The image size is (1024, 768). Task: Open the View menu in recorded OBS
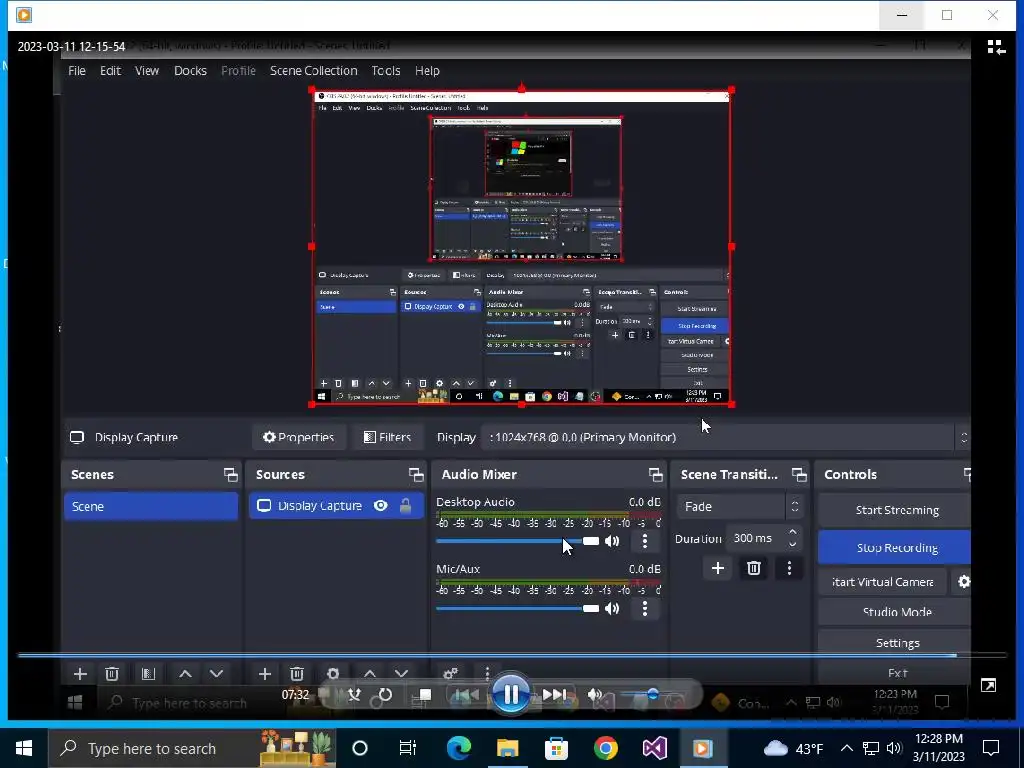(147, 71)
